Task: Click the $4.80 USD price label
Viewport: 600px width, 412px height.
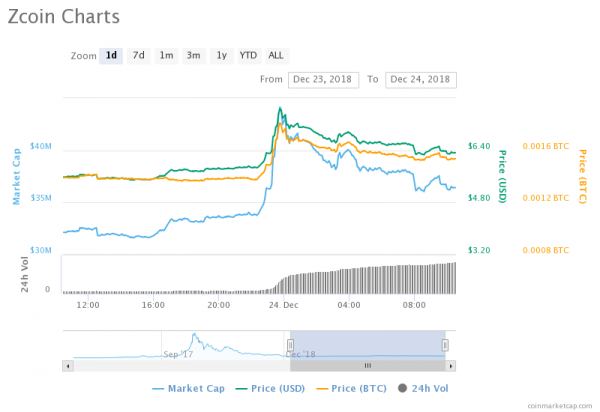Action: pyautogui.click(x=479, y=198)
